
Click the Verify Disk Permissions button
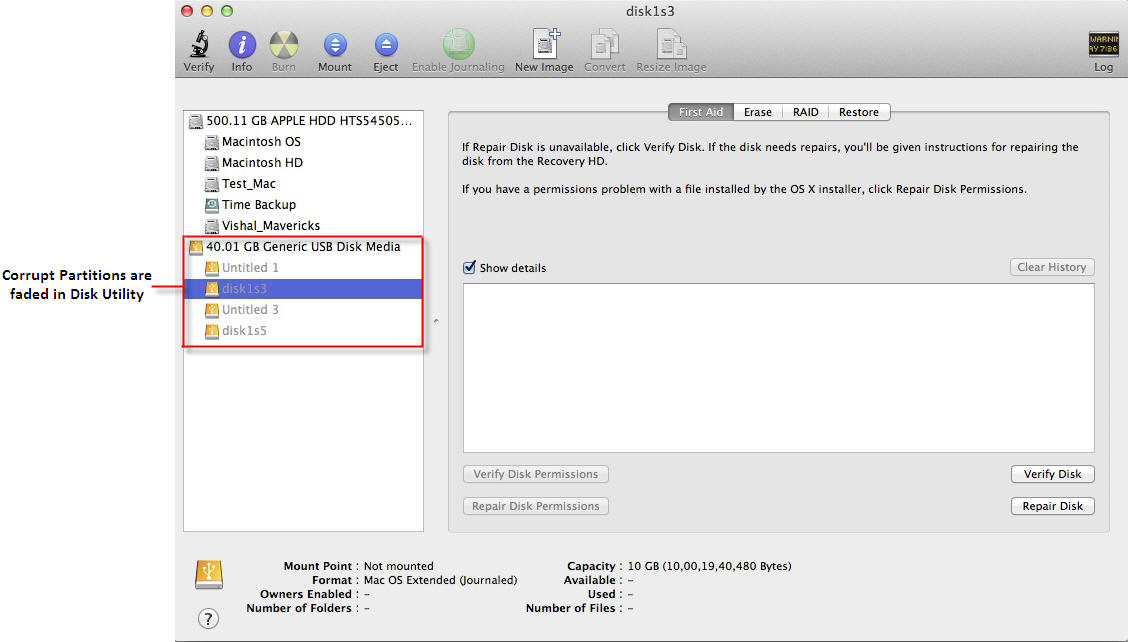pyautogui.click(x=536, y=474)
